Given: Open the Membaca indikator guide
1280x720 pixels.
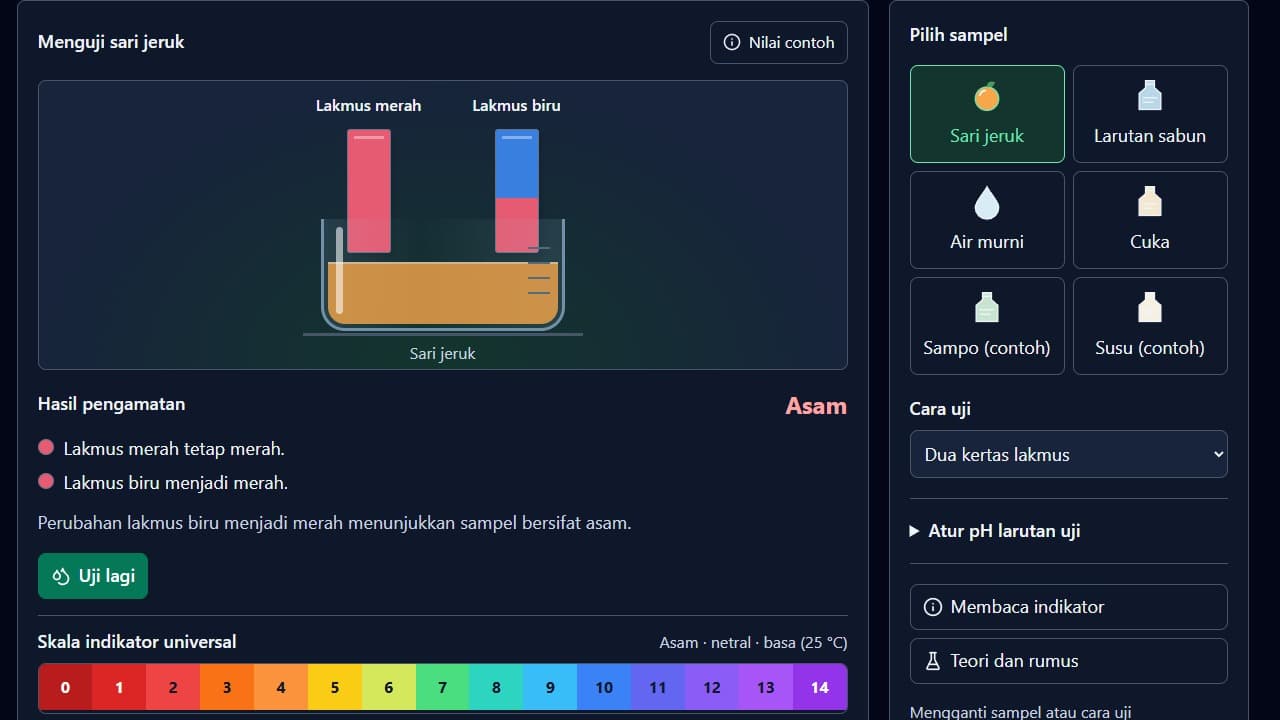Looking at the screenshot, I should [1068, 607].
